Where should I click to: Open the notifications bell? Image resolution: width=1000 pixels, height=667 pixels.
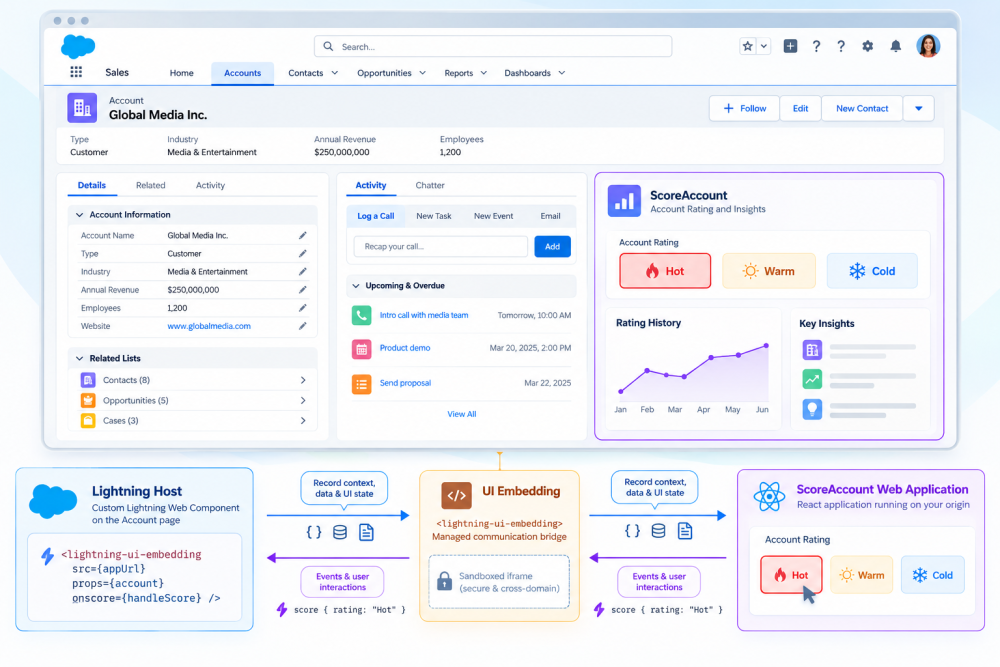[895, 46]
